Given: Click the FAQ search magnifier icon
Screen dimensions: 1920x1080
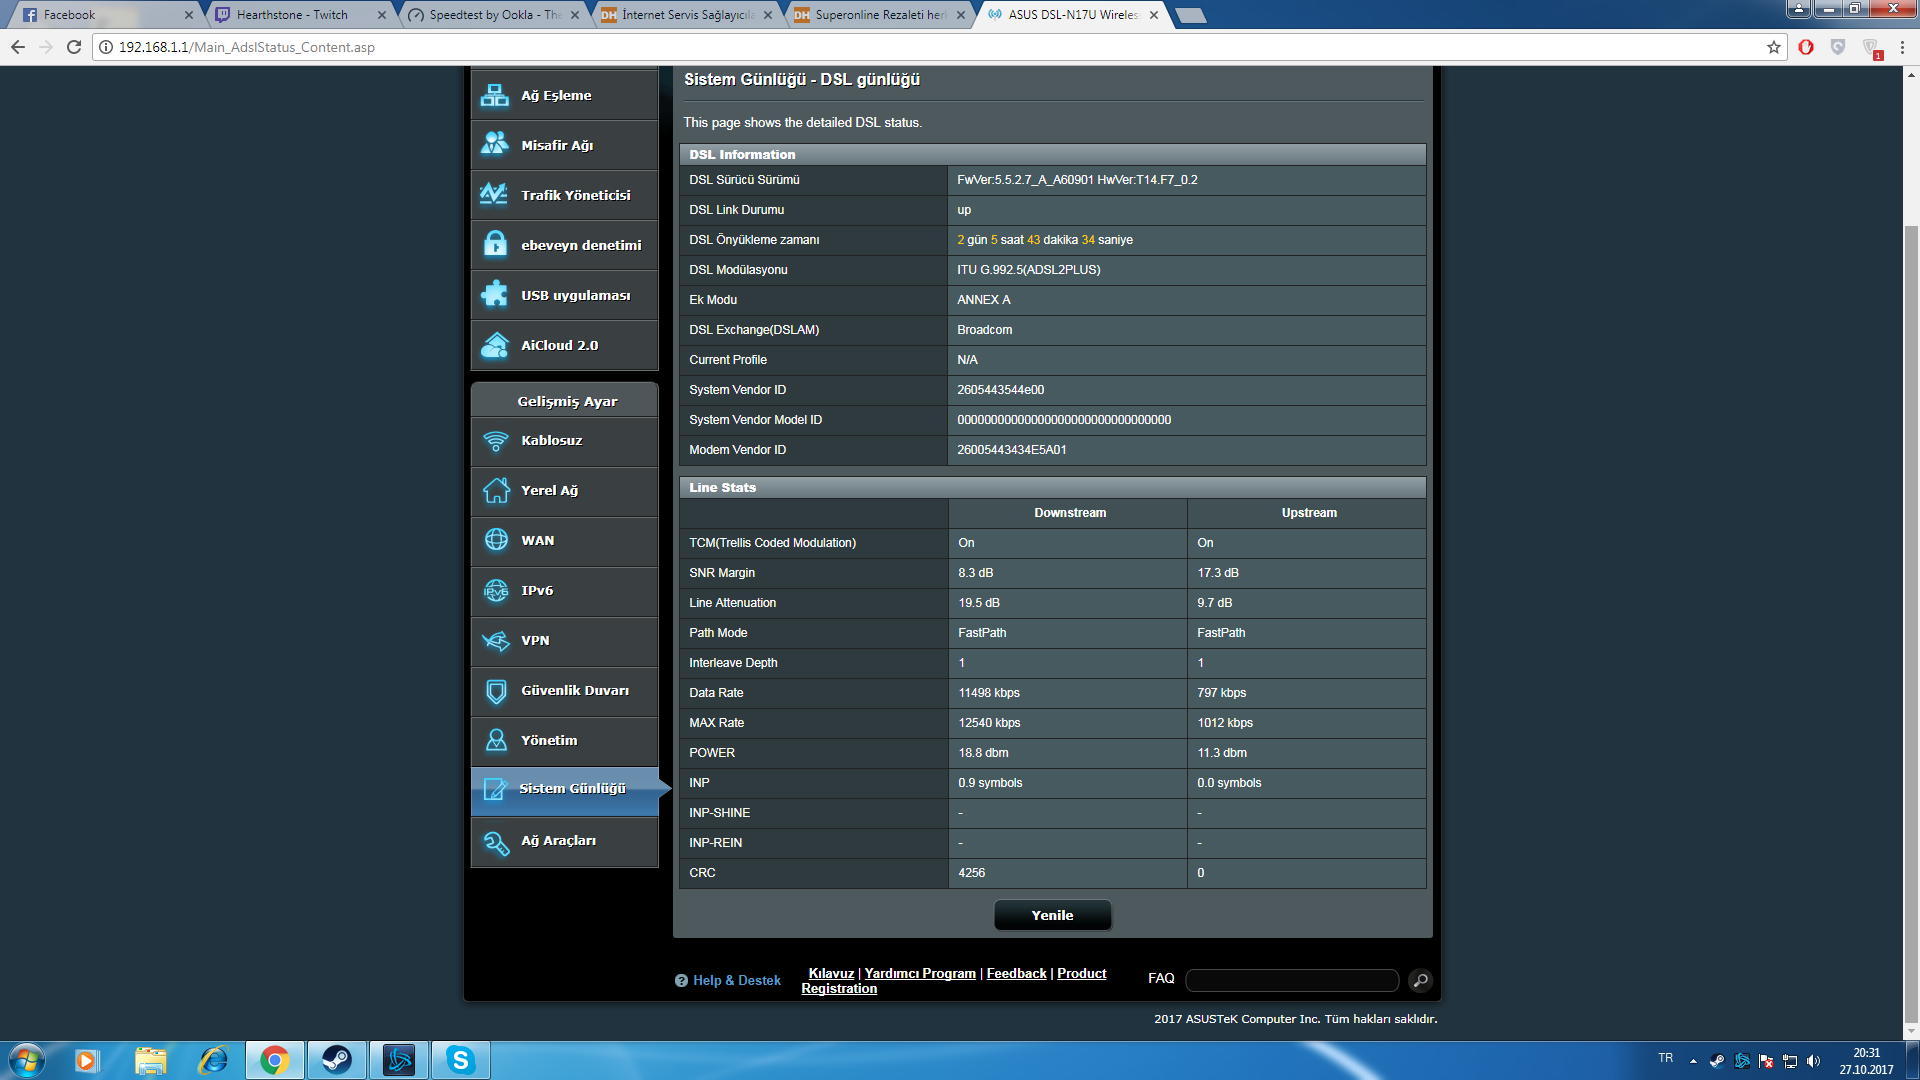Looking at the screenshot, I should coord(1420,980).
